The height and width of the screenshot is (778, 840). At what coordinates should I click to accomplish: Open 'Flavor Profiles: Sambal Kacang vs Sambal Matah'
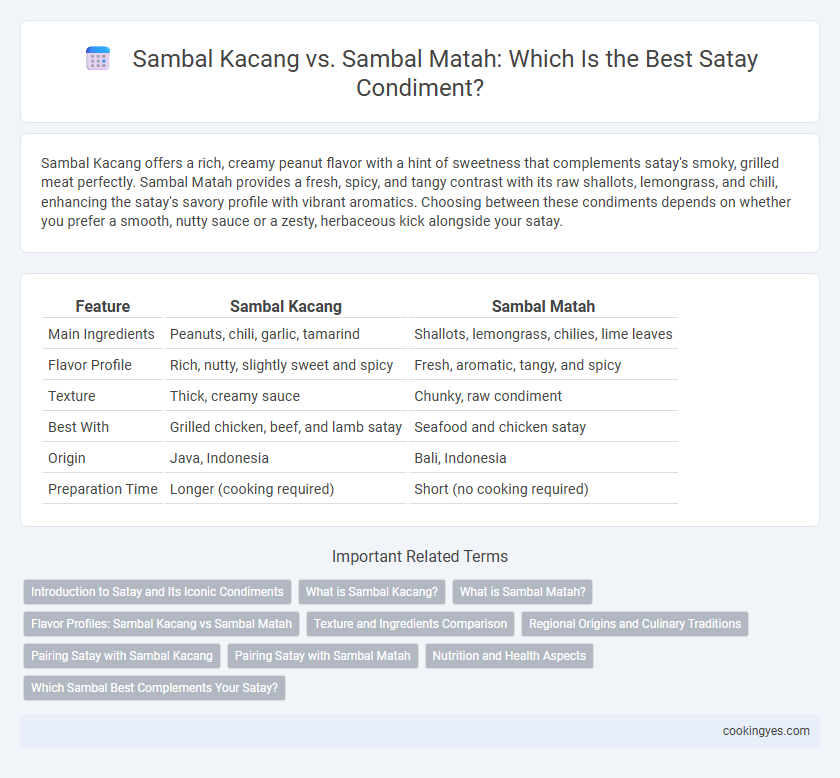[x=161, y=624]
